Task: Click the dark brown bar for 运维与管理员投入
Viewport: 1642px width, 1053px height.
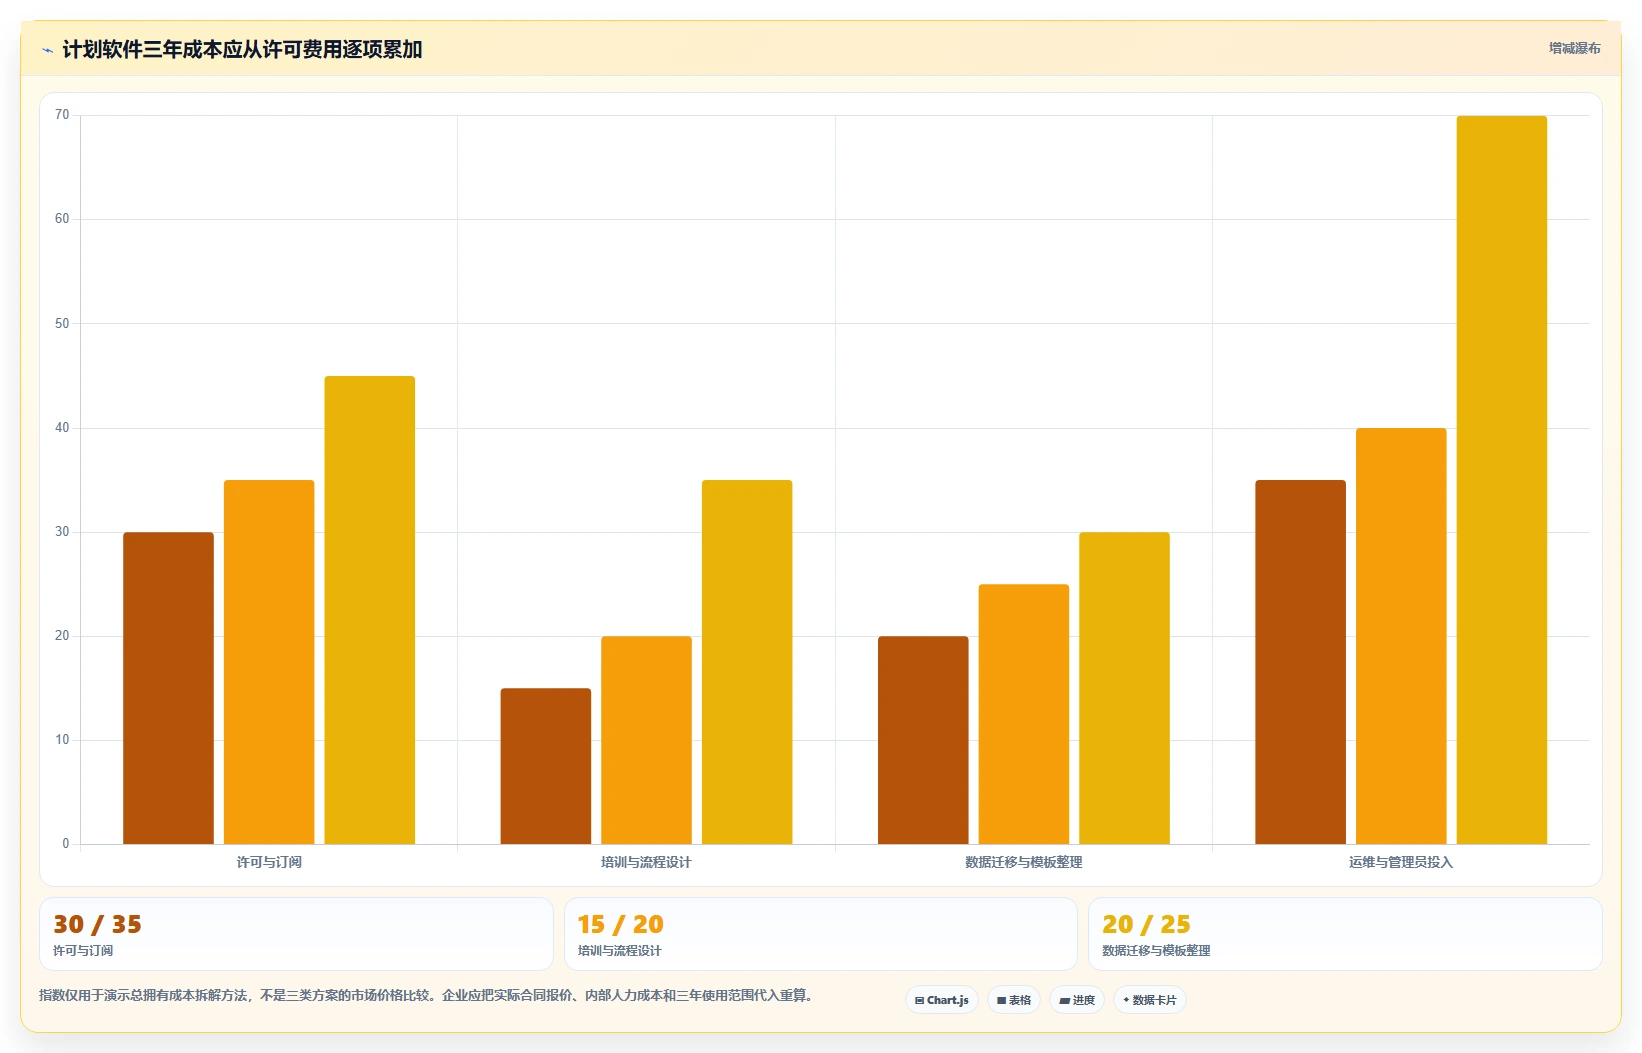Action: [x=1300, y=662]
